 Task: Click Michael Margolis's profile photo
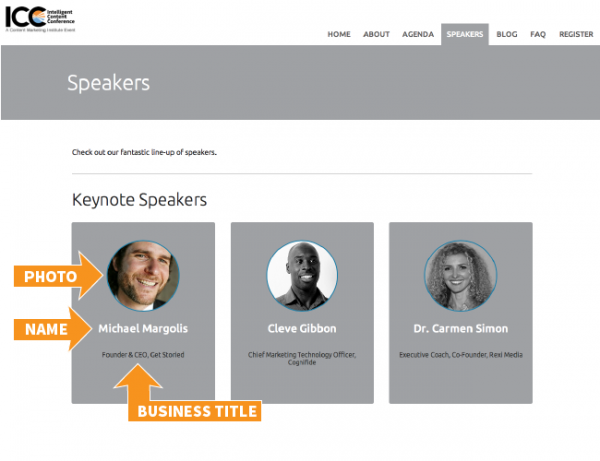pos(143,275)
